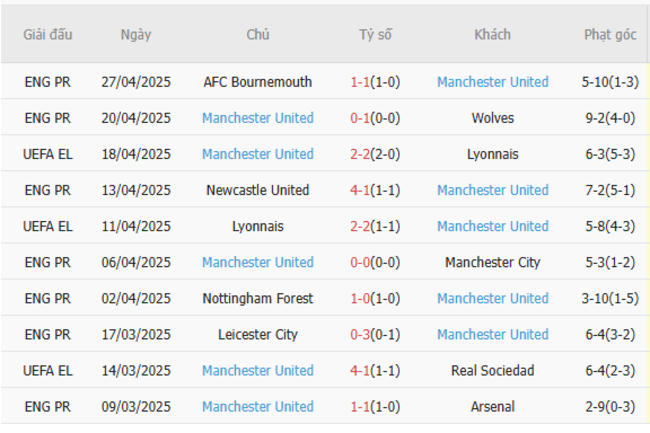Click the Wolves team name
The image size is (650, 433).
click(x=492, y=118)
